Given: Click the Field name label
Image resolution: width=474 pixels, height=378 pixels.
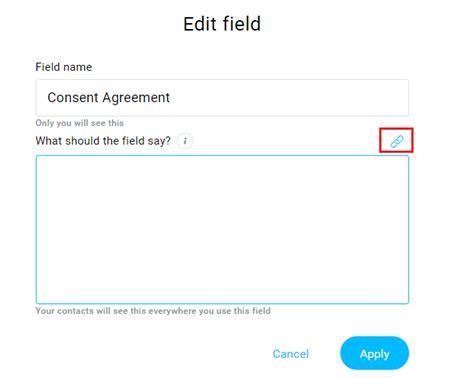Looking at the screenshot, I should (x=64, y=67).
